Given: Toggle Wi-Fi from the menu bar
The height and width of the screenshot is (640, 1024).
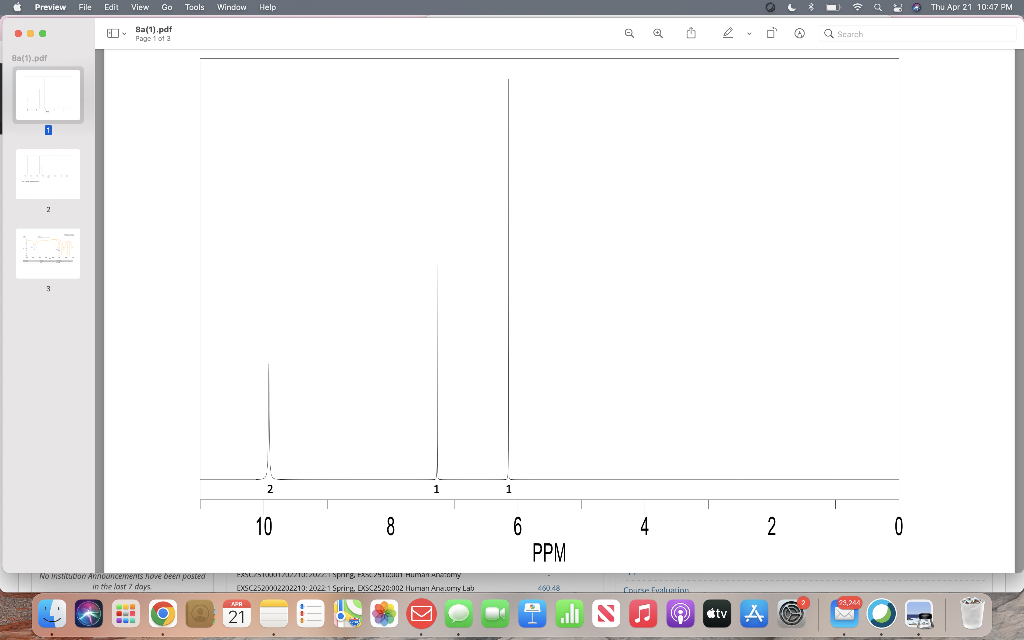Looking at the screenshot, I should pos(858,7).
